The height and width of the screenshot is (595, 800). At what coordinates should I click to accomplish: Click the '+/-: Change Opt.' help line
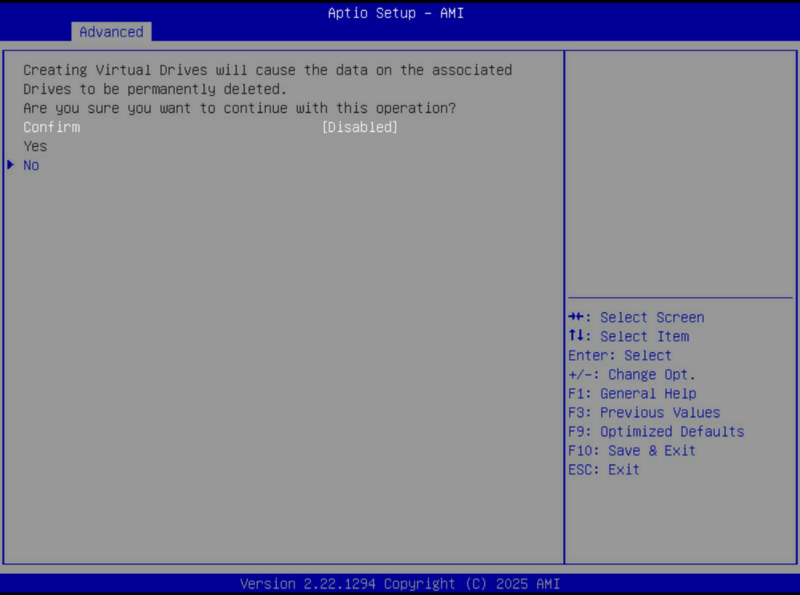coord(632,375)
